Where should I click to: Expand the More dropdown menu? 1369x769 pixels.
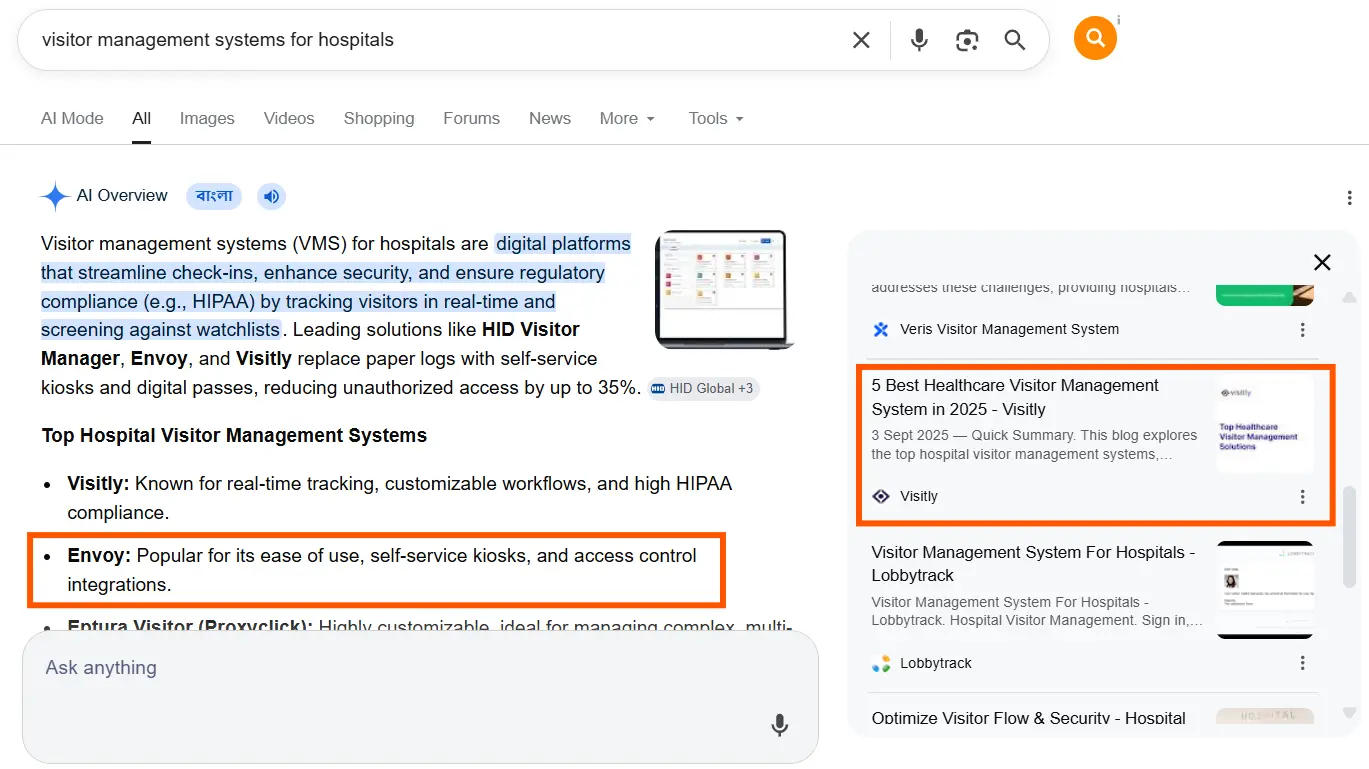pos(627,118)
